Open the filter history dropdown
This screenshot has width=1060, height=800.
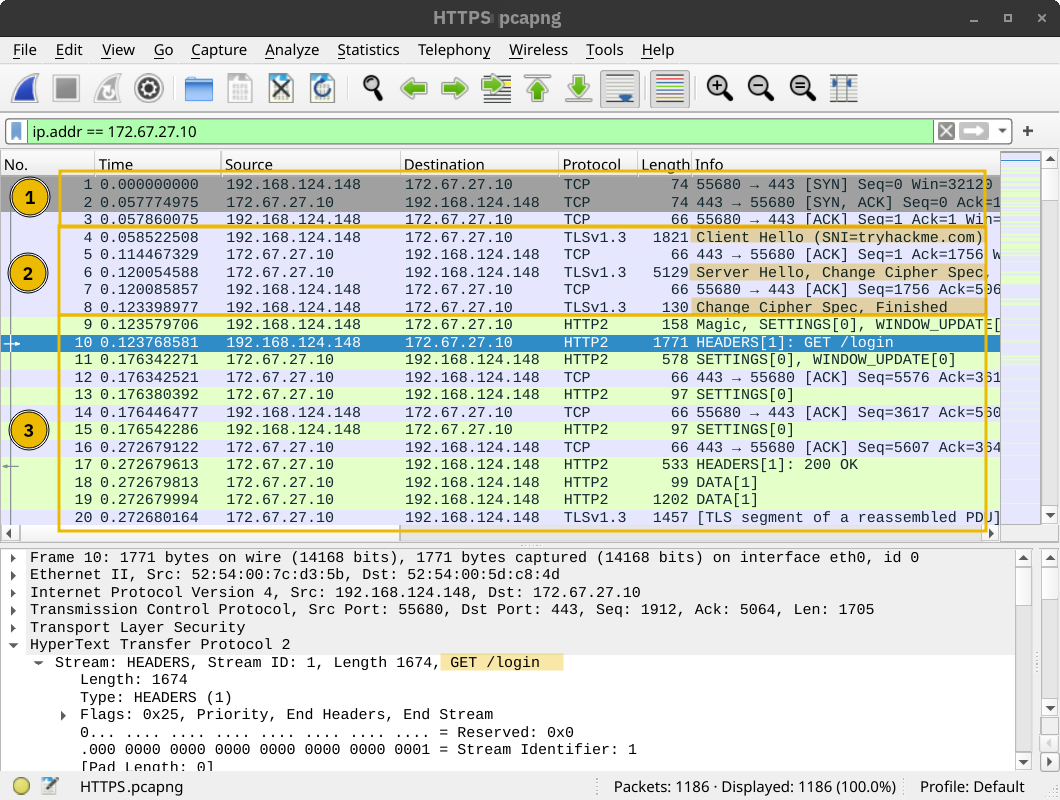coord(1003,131)
